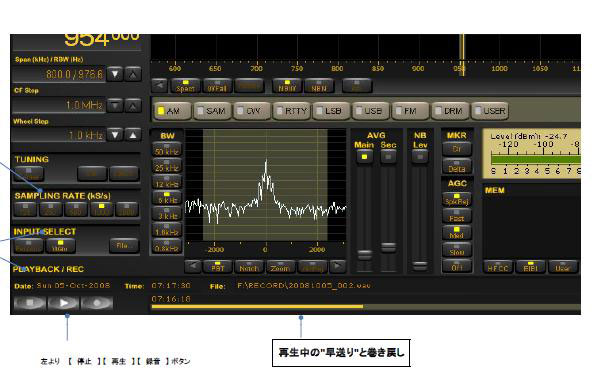Click the NB Lev slider handle

[x=420, y=265]
